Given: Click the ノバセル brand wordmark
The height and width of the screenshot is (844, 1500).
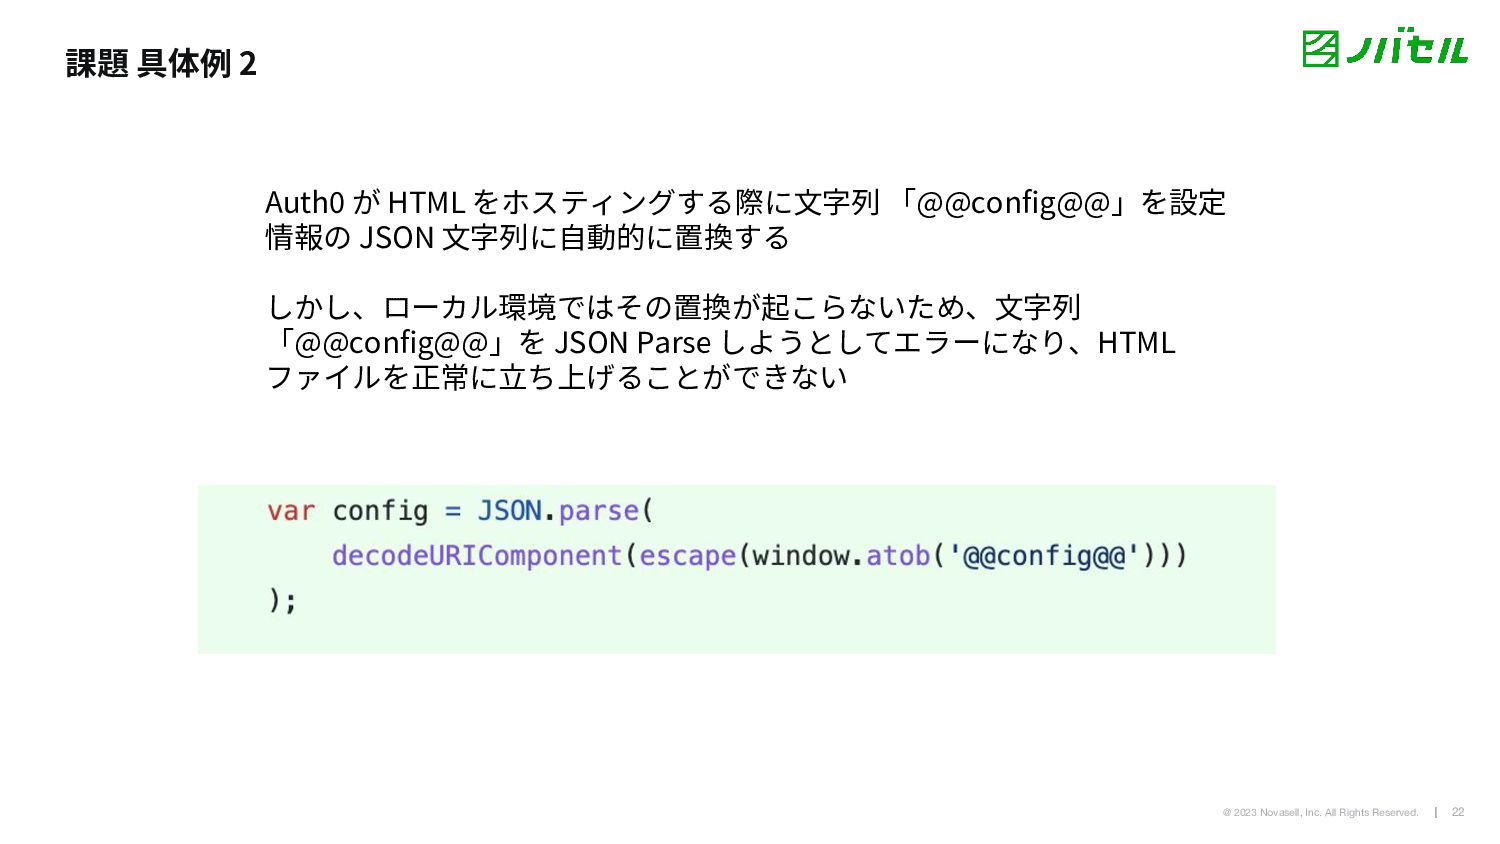Looking at the screenshot, I should [x=1406, y=49].
